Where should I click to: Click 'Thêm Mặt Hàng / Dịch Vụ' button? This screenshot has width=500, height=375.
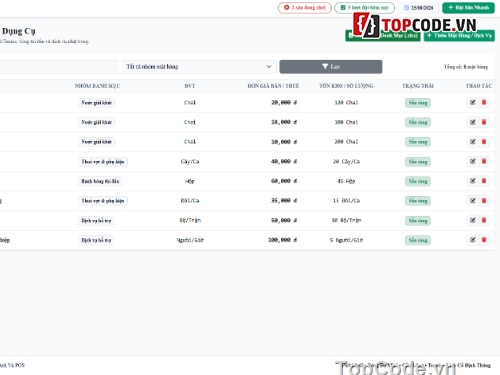pyautogui.click(x=459, y=35)
